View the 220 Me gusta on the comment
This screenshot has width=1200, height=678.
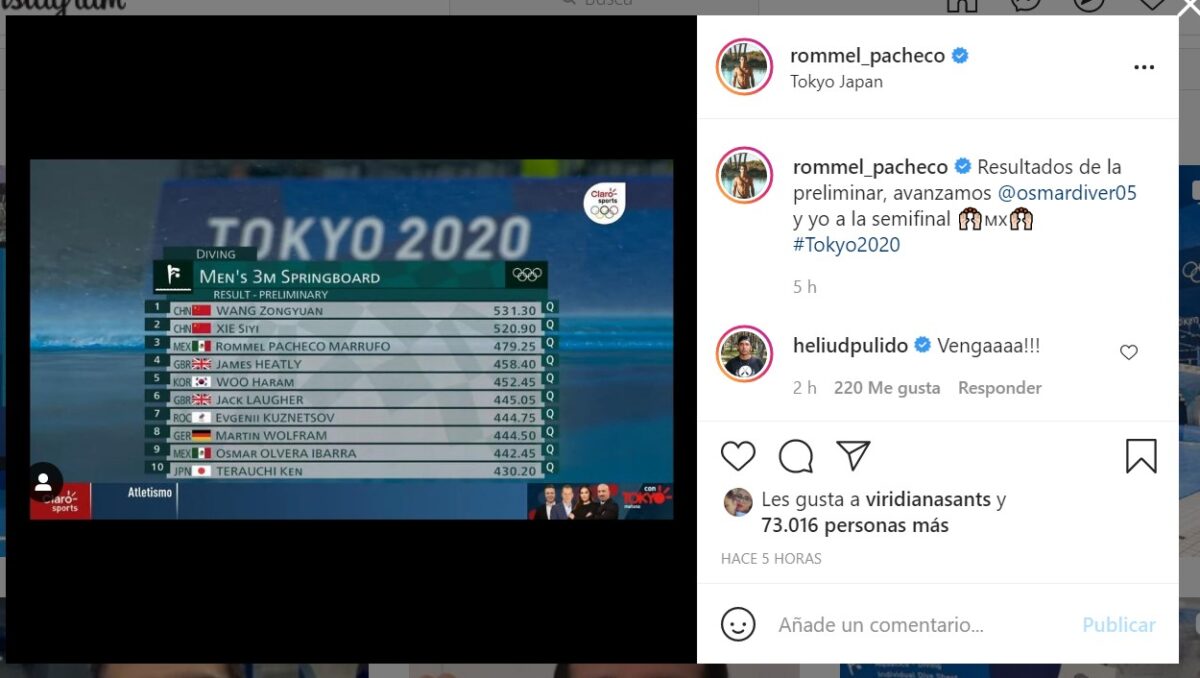pos(887,388)
